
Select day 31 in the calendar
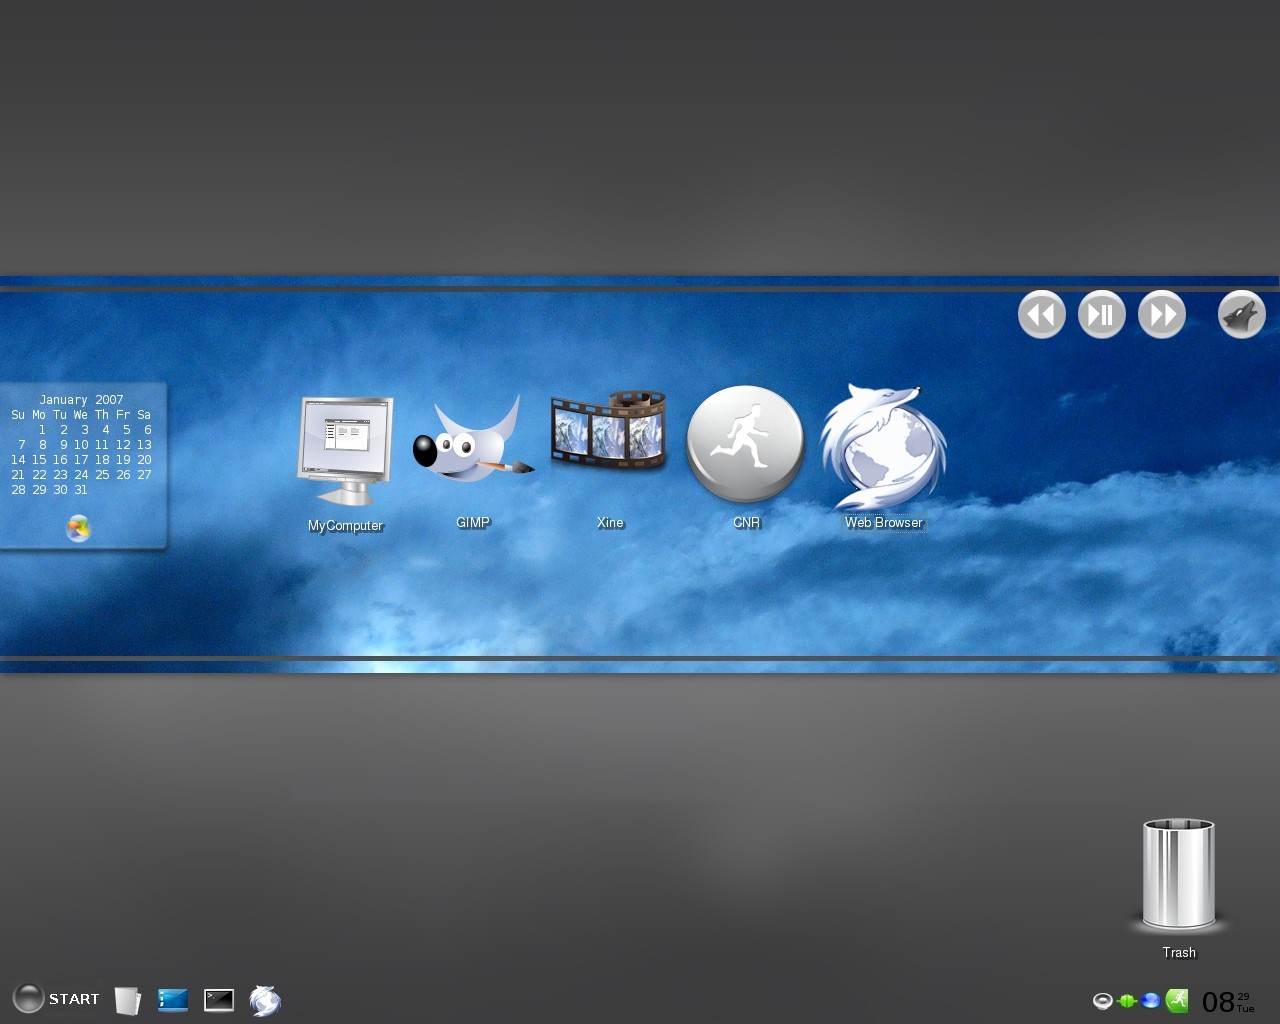(81, 490)
